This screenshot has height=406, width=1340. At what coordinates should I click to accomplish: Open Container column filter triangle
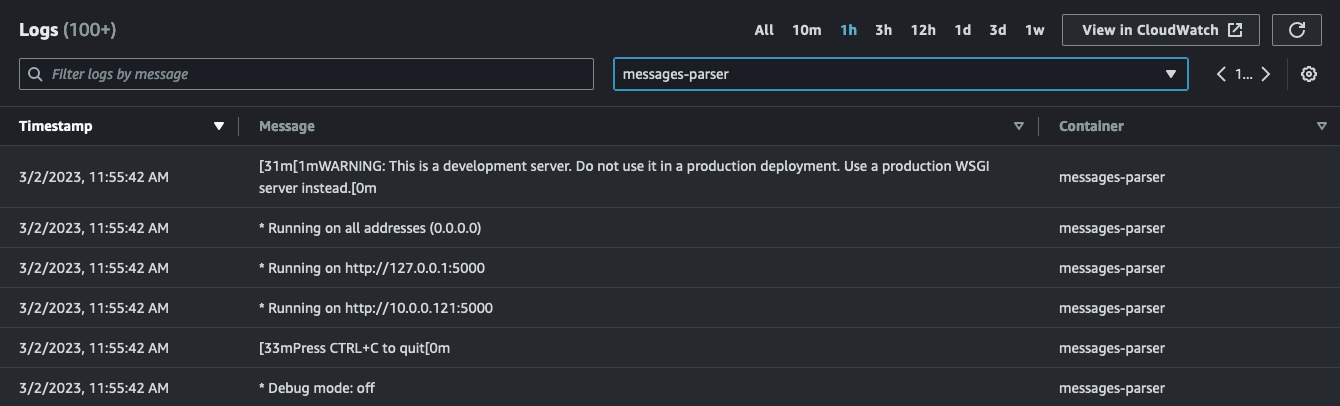(1321, 127)
